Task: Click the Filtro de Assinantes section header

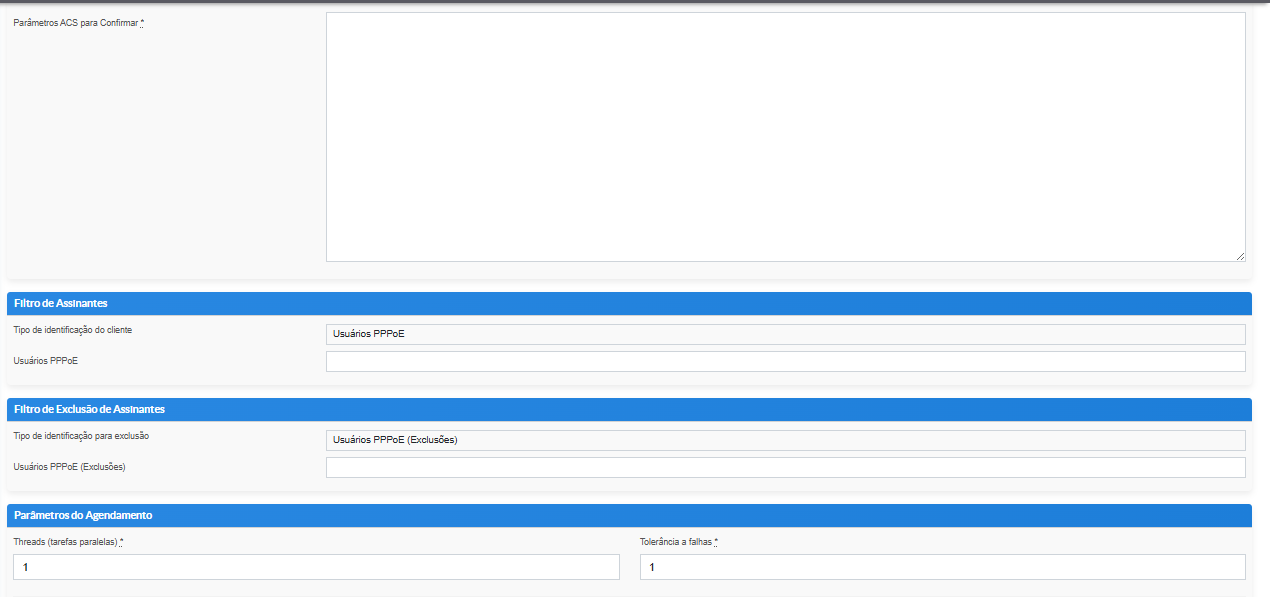Action: point(61,303)
